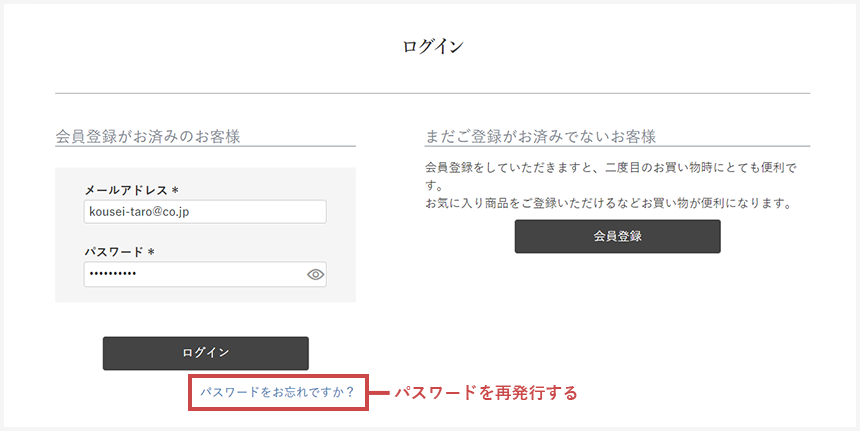This screenshot has width=860, height=431.
Task: Click the お気に入り商品をご登録 description line
Action: (x=608, y=204)
